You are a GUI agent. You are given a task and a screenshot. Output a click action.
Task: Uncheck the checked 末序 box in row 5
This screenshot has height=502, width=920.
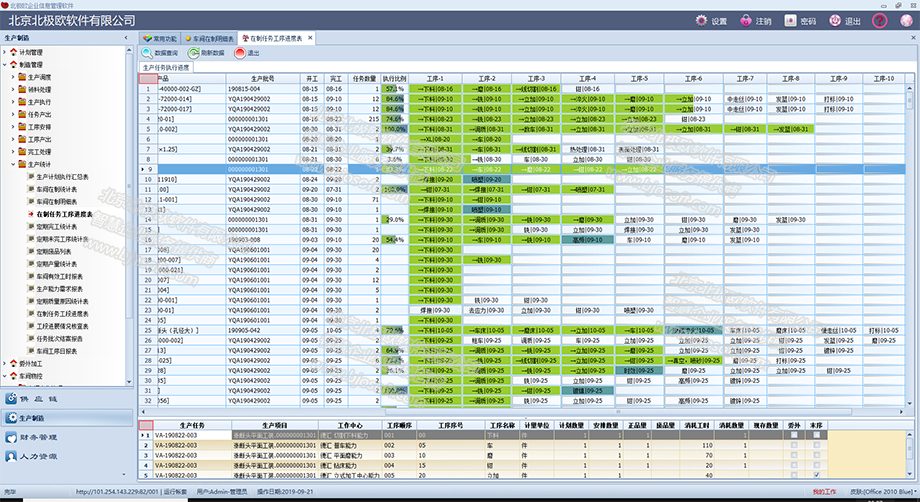click(817, 475)
